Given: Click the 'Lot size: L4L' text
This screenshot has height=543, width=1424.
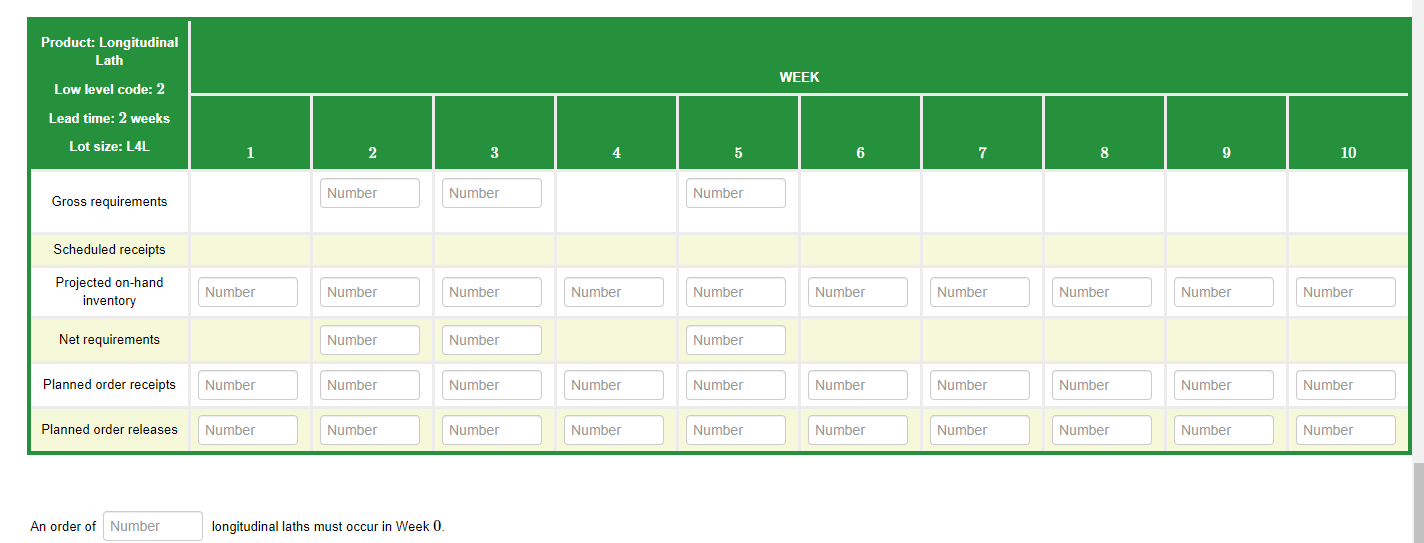Looking at the screenshot, I should (x=110, y=147).
